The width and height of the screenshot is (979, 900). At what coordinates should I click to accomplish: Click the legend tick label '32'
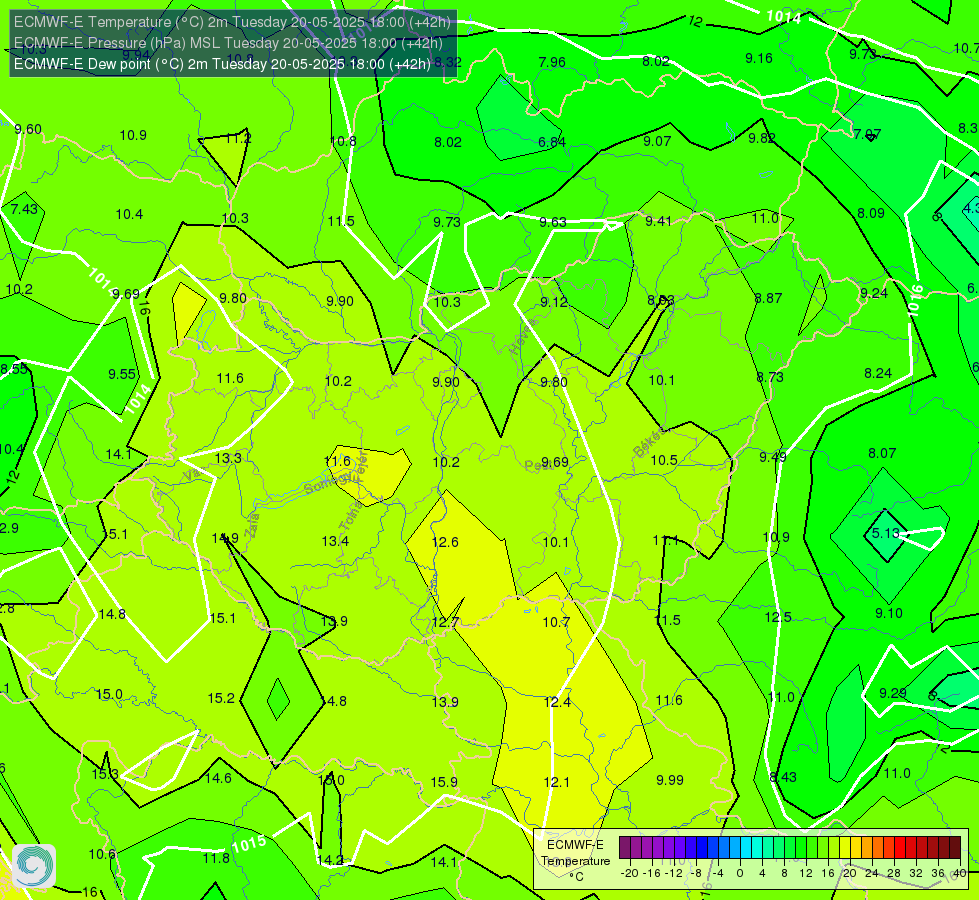[915, 873]
